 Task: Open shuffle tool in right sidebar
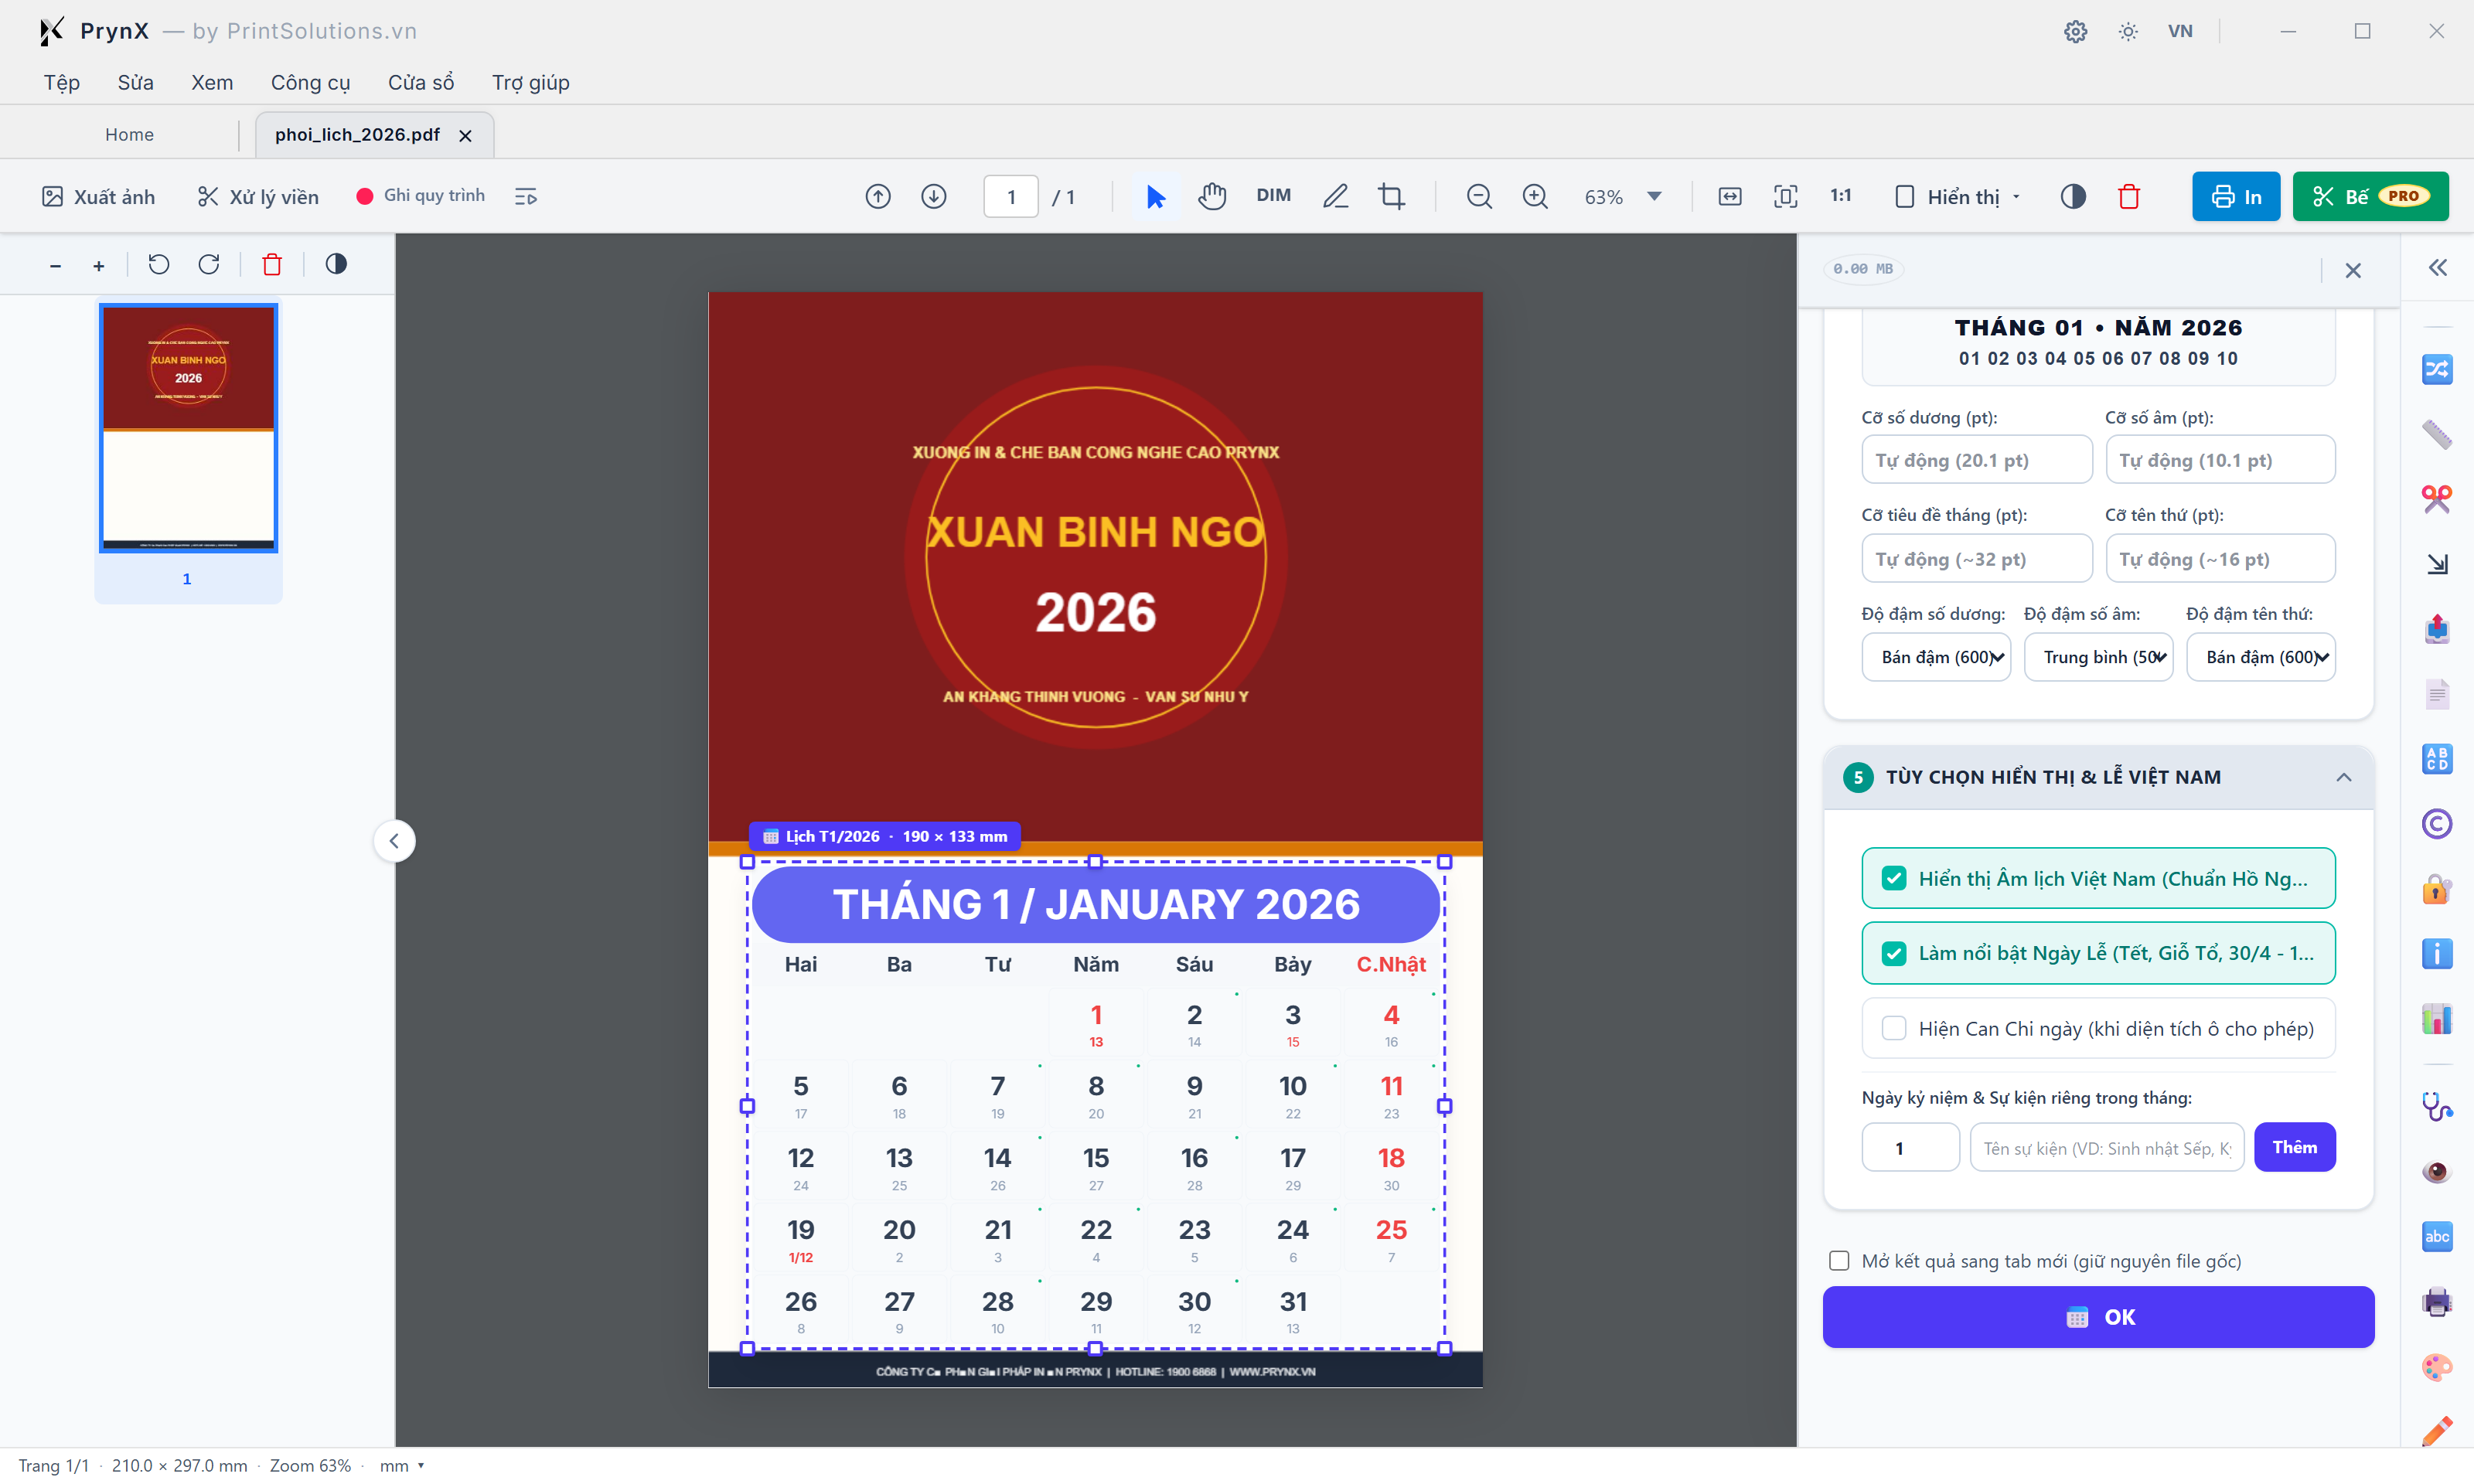[x=2437, y=369]
